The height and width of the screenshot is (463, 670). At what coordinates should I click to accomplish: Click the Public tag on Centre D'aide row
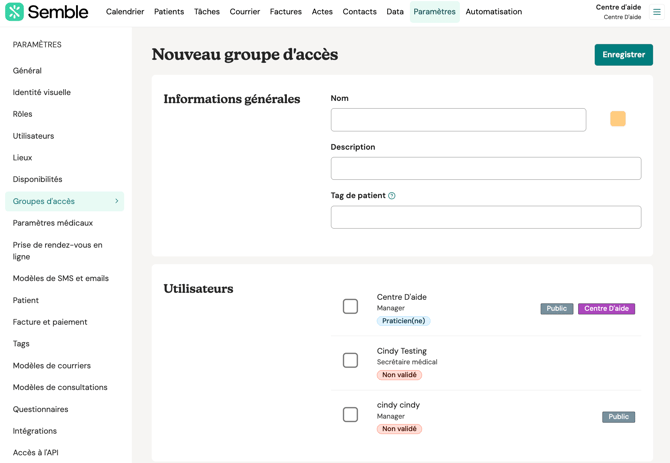[556, 309]
